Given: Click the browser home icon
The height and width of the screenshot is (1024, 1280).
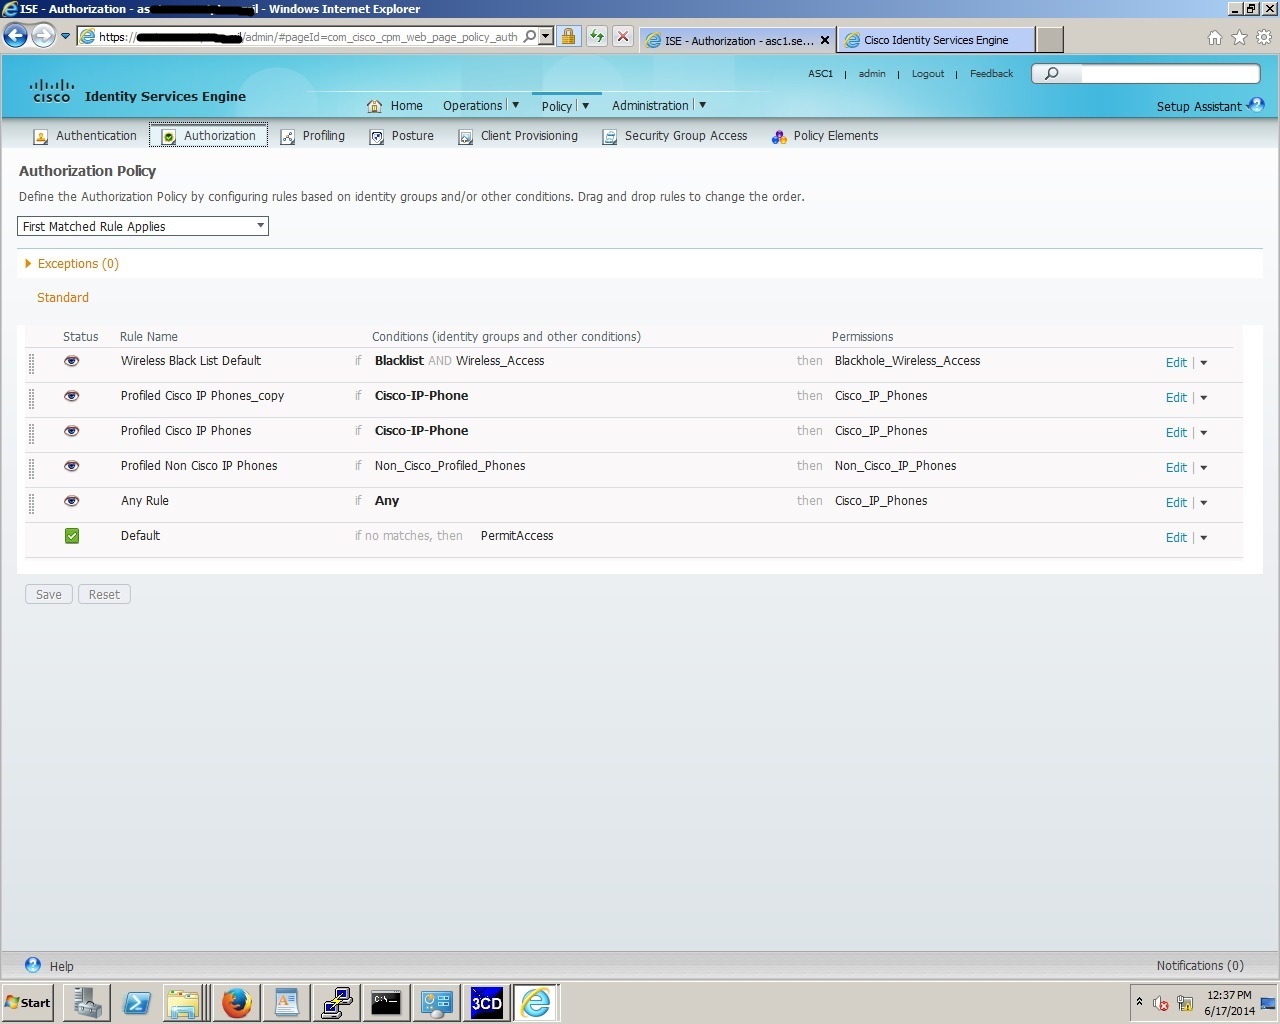Looking at the screenshot, I should (1215, 38).
